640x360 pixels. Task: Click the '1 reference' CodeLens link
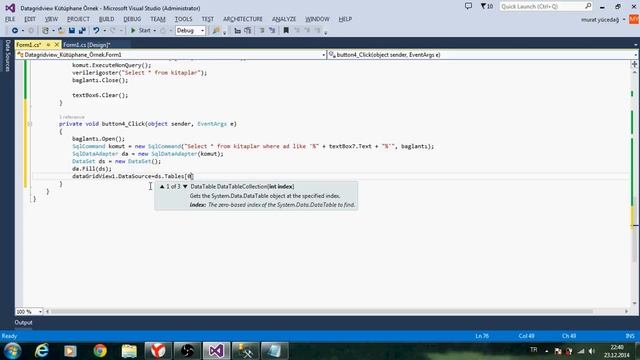(x=72, y=117)
